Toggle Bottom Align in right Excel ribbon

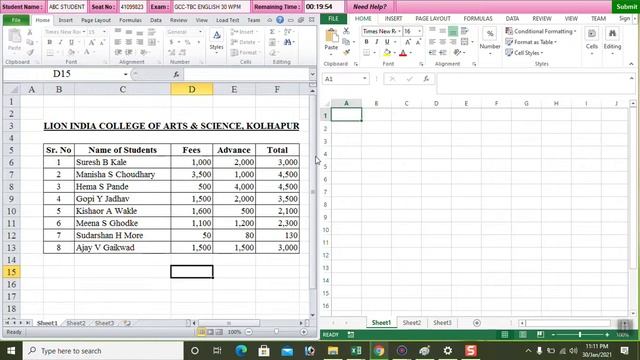453,31
